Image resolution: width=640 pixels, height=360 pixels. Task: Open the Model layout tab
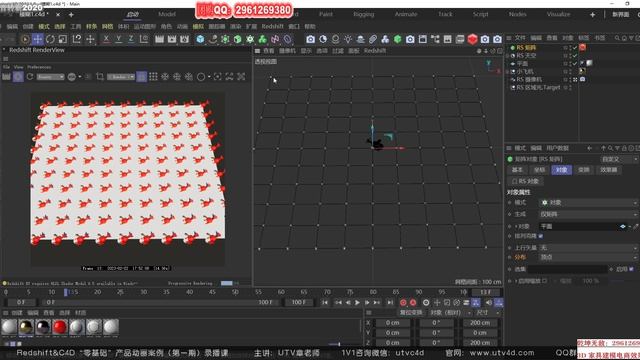pyautogui.click(x=167, y=14)
